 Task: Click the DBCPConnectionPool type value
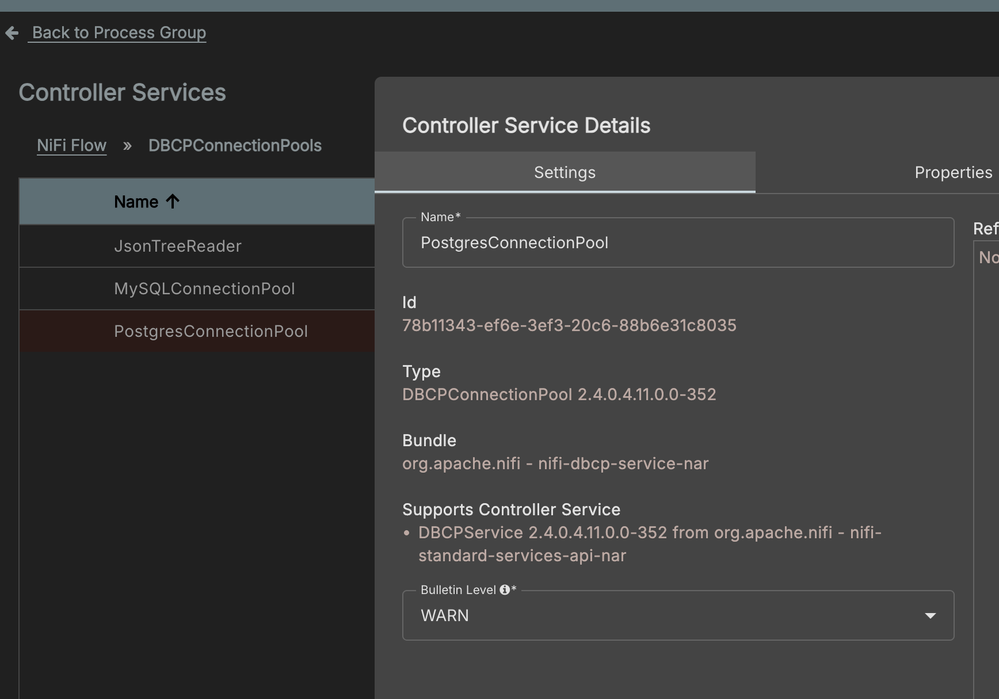click(559, 395)
